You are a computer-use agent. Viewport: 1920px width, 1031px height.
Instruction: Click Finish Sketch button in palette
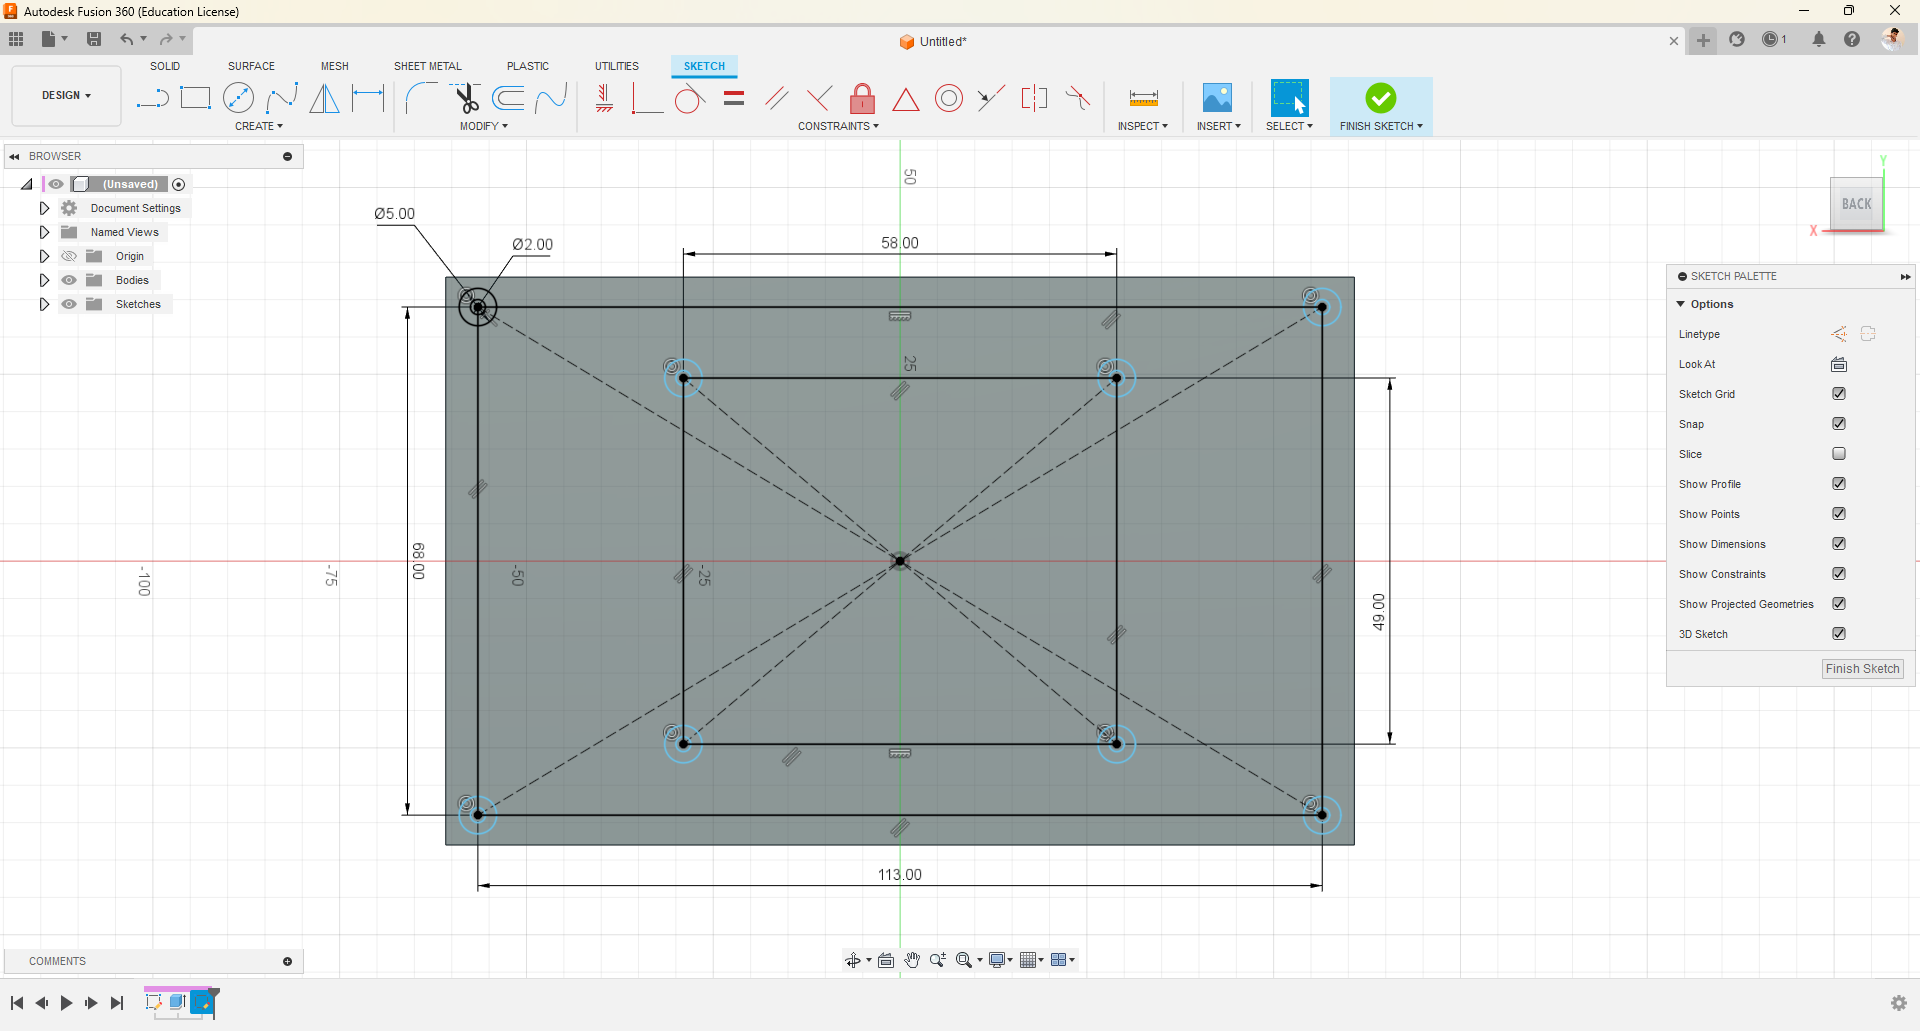(1862, 669)
